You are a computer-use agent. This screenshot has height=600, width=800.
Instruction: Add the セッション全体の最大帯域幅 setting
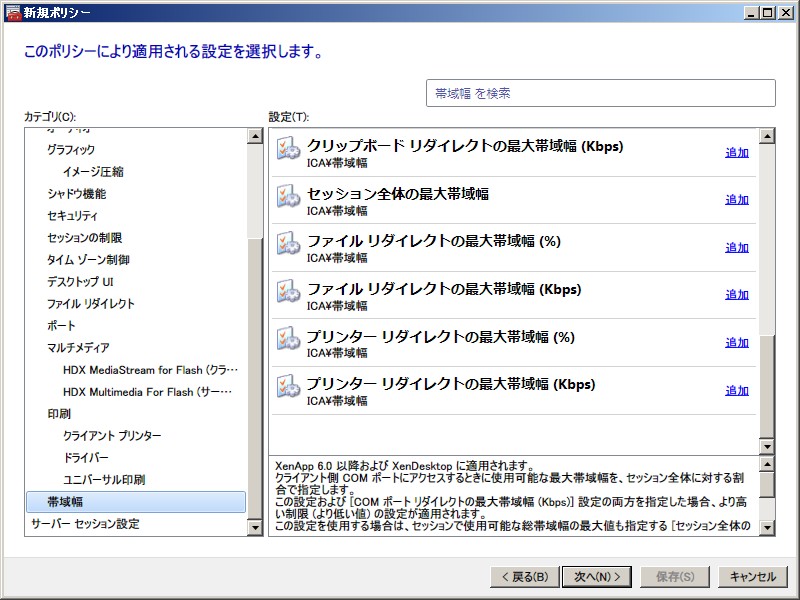pos(736,199)
